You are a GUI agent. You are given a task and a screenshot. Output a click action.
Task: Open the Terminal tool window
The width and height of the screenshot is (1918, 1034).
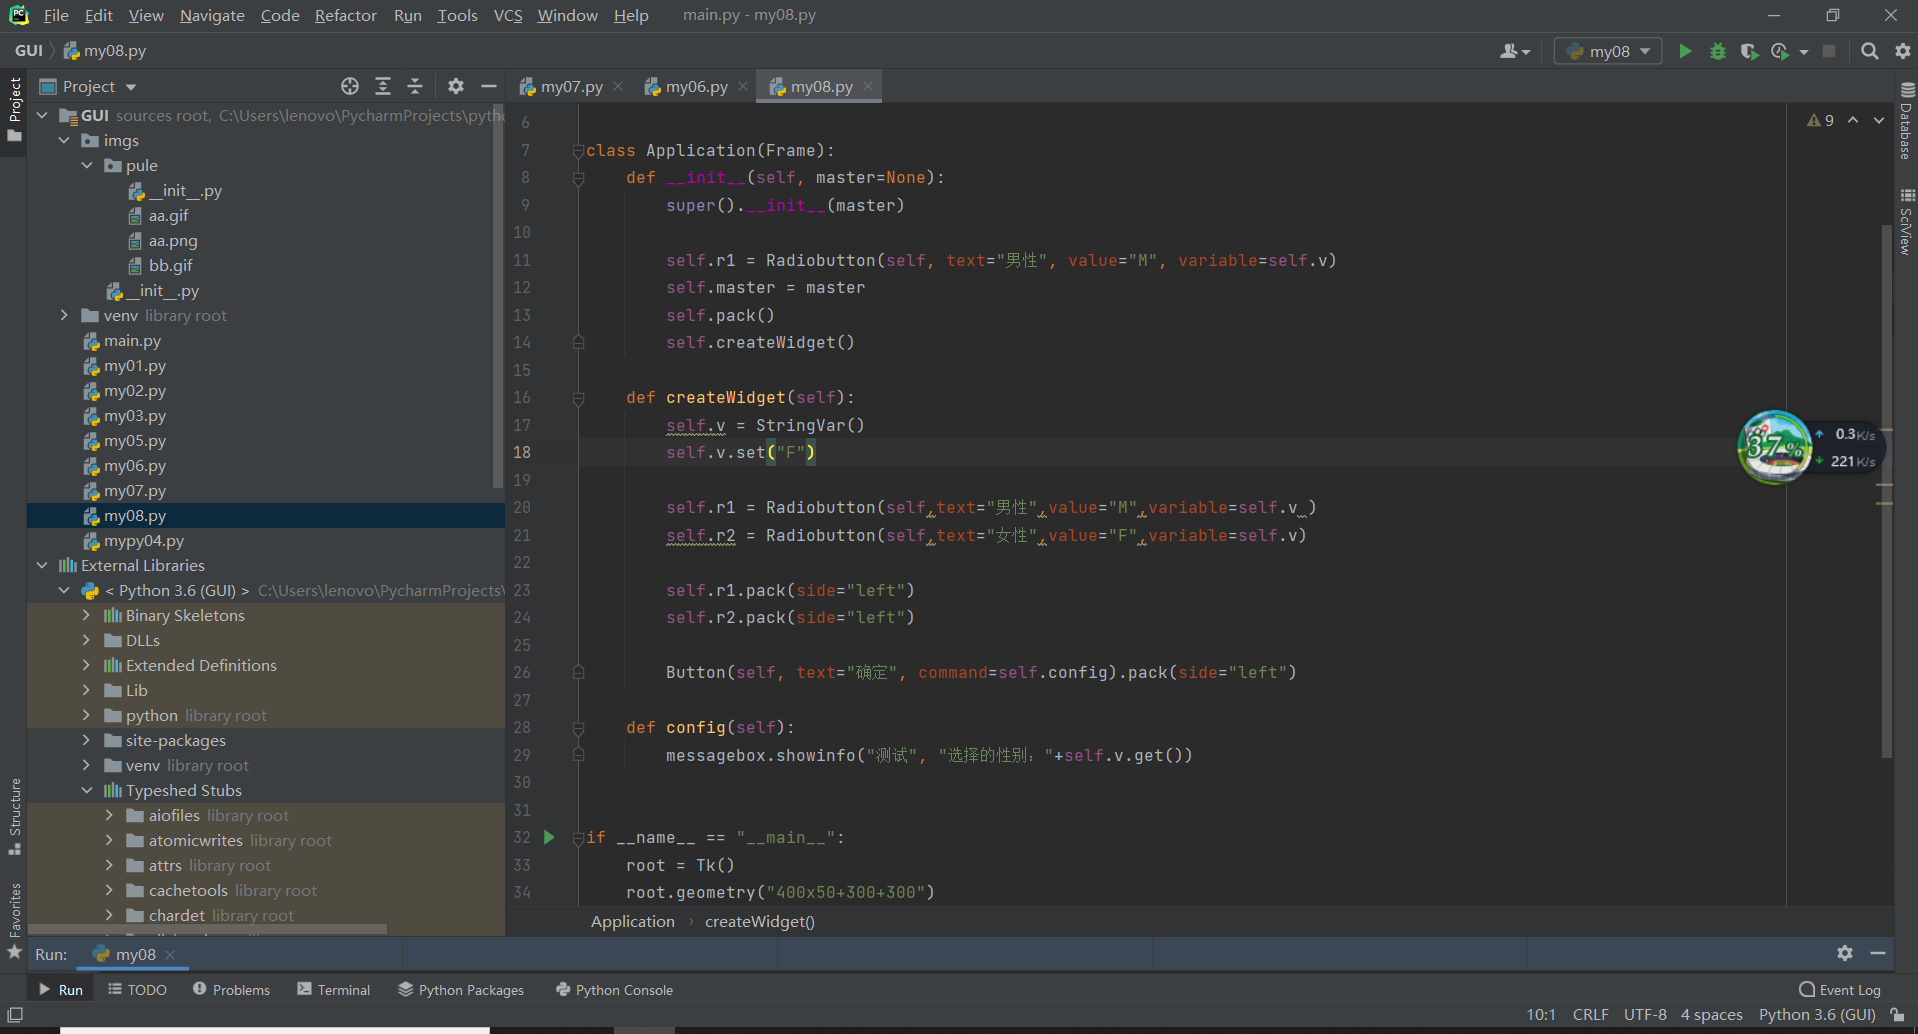pyautogui.click(x=333, y=990)
